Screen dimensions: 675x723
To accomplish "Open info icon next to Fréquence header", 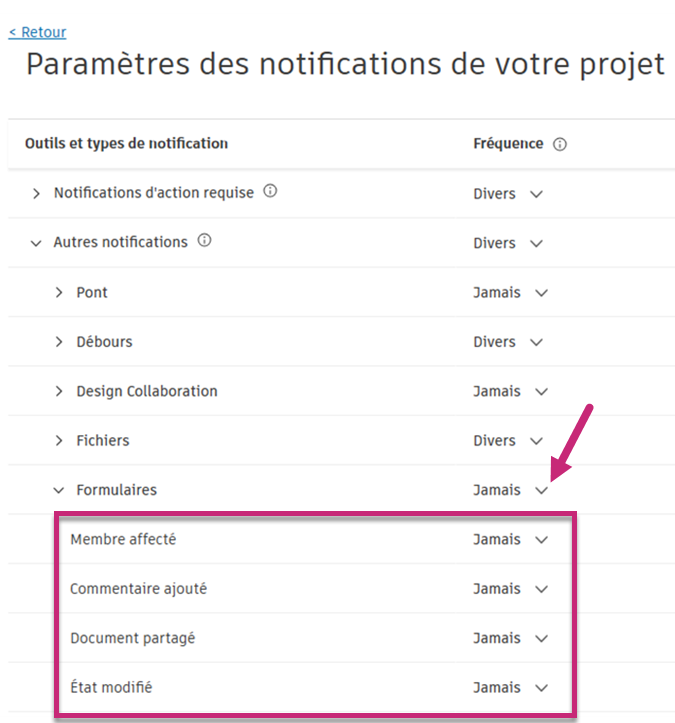I will (560, 144).
